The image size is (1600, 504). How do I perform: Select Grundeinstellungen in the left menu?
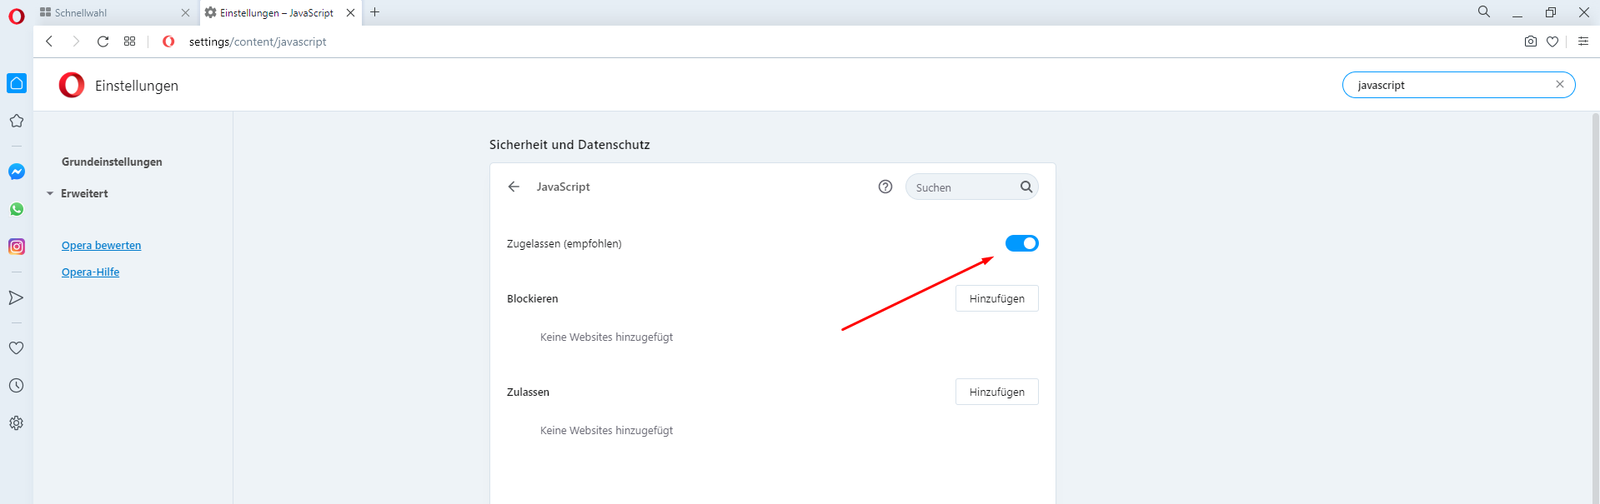112,162
